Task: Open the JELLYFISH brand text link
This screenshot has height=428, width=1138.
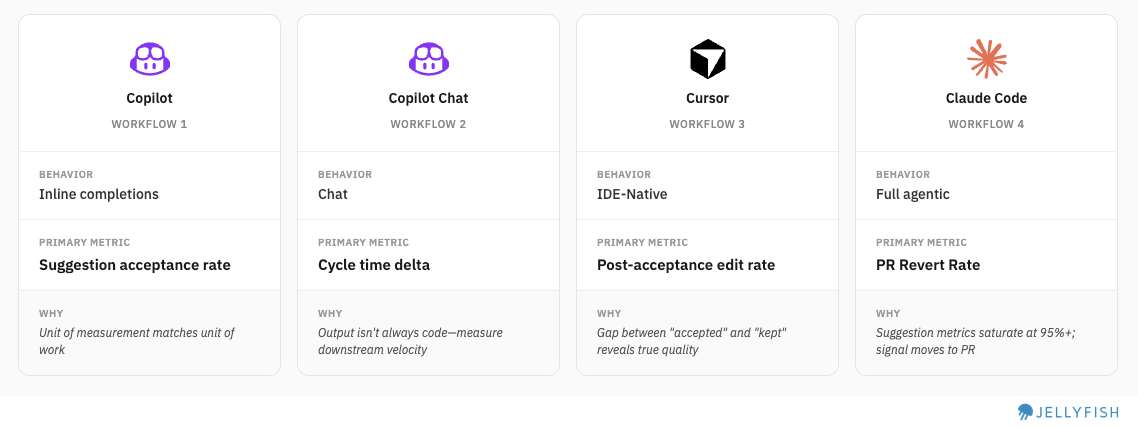Action: pos(1078,411)
